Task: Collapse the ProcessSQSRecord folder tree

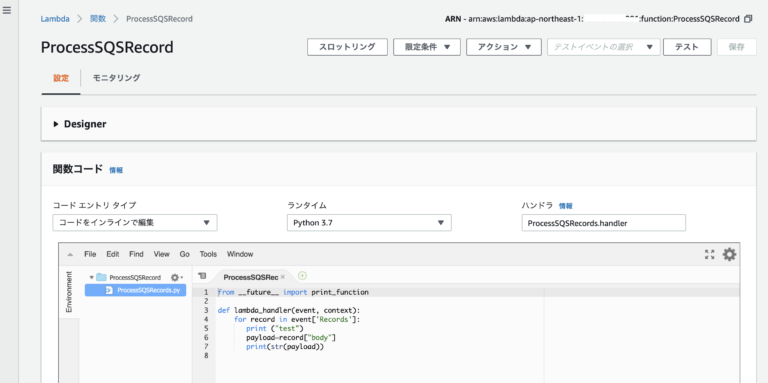Action: 92,277
